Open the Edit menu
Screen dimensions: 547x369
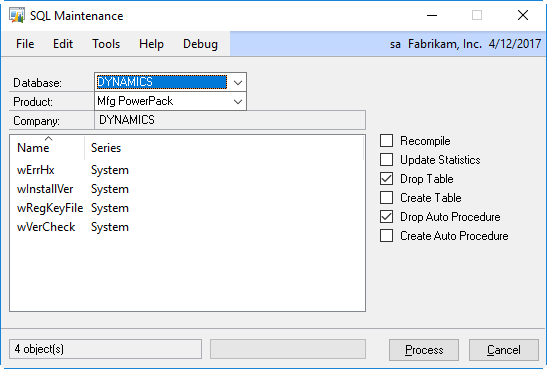point(63,44)
